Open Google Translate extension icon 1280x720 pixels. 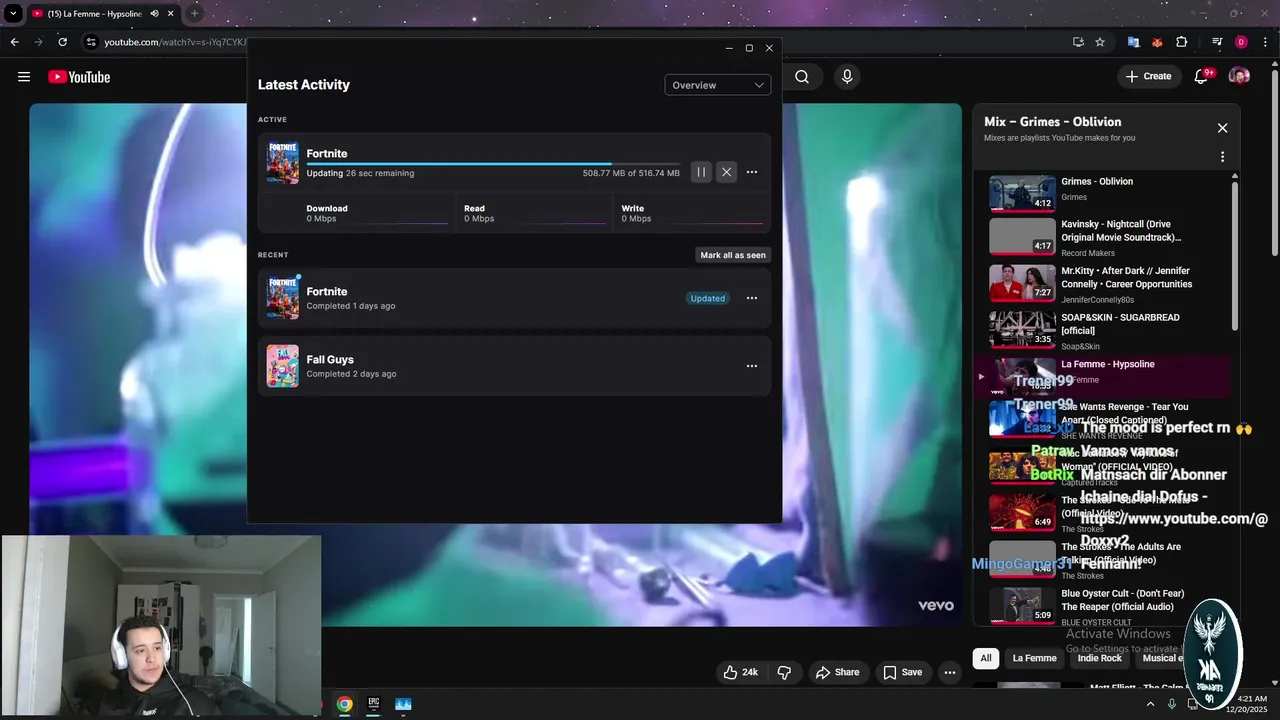pyautogui.click(x=1133, y=42)
